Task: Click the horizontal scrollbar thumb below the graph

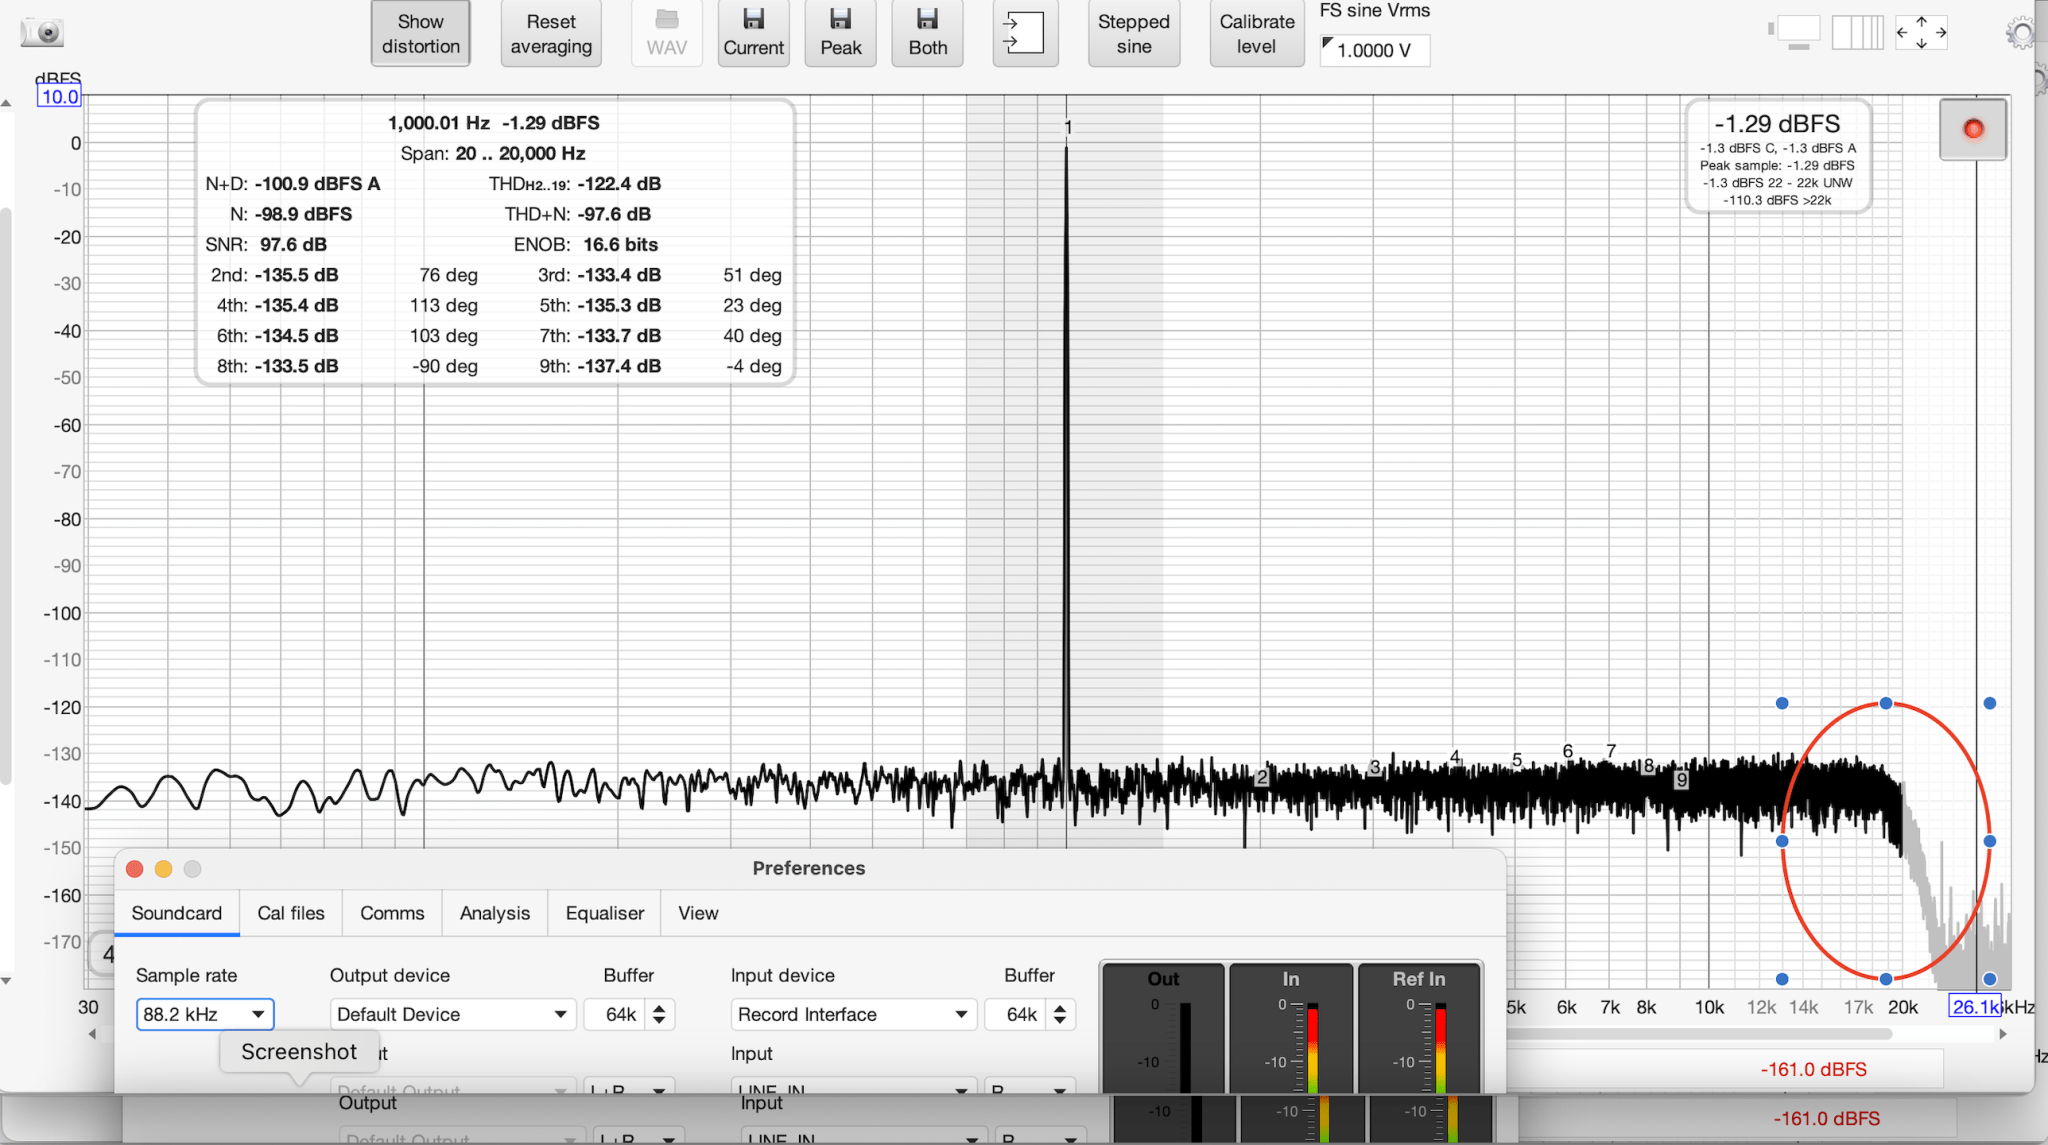Action: click(1700, 1034)
